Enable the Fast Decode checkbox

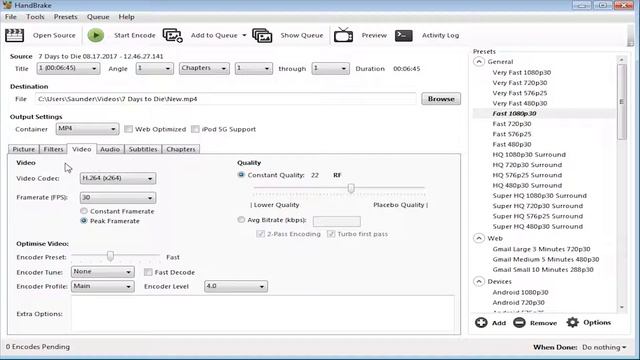pyautogui.click(x=148, y=272)
